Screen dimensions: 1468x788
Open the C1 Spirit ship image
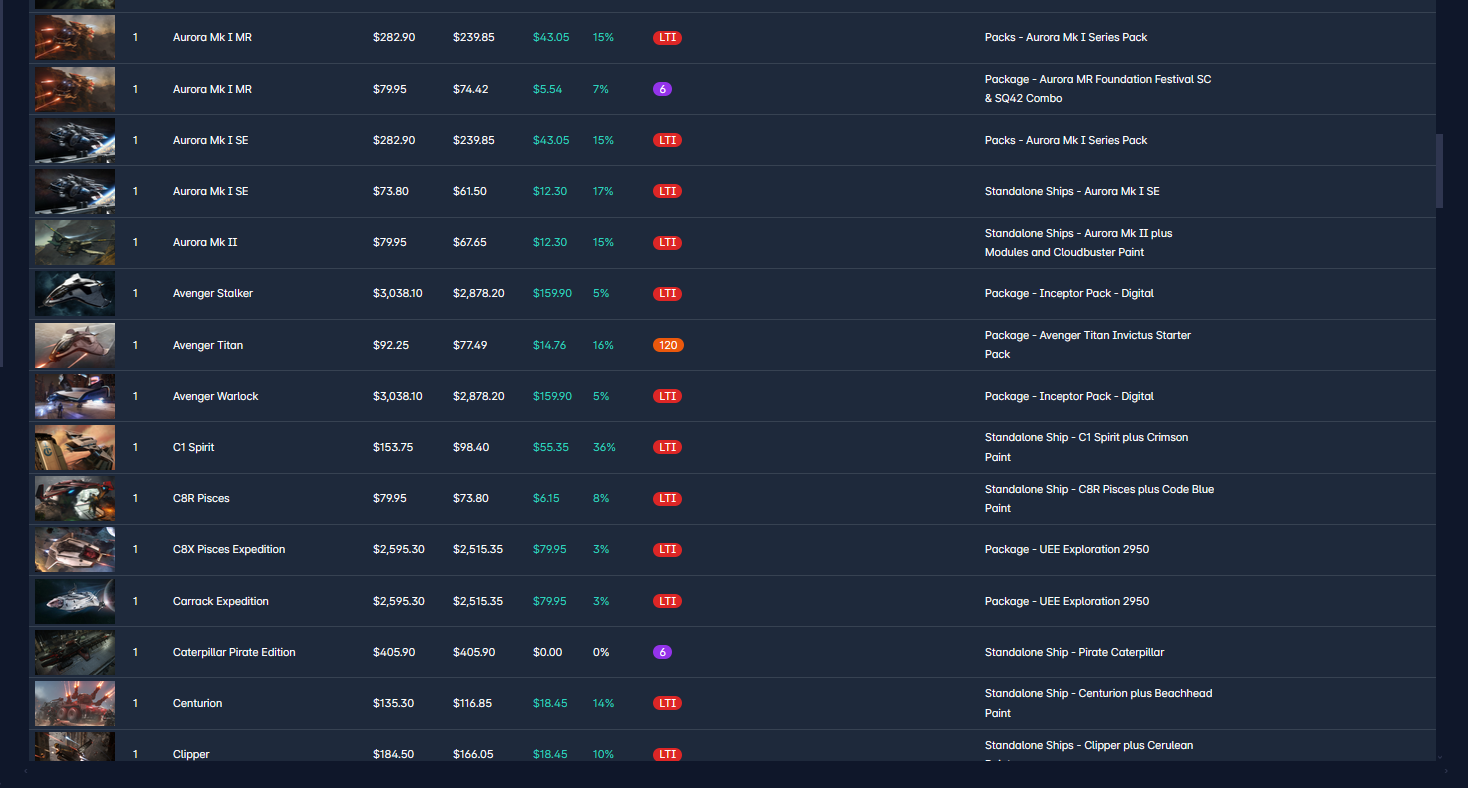(x=75, y=447)
